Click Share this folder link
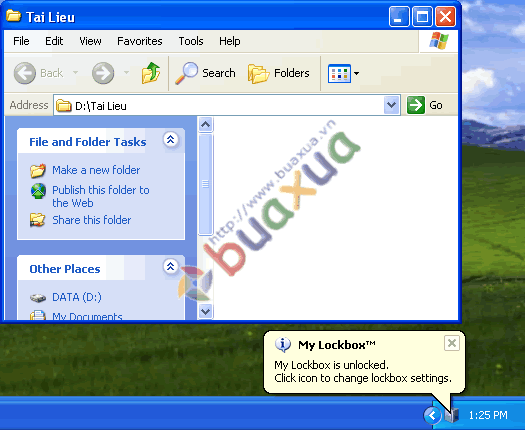Screen dimensions: 525x430 tap(91, 220)
